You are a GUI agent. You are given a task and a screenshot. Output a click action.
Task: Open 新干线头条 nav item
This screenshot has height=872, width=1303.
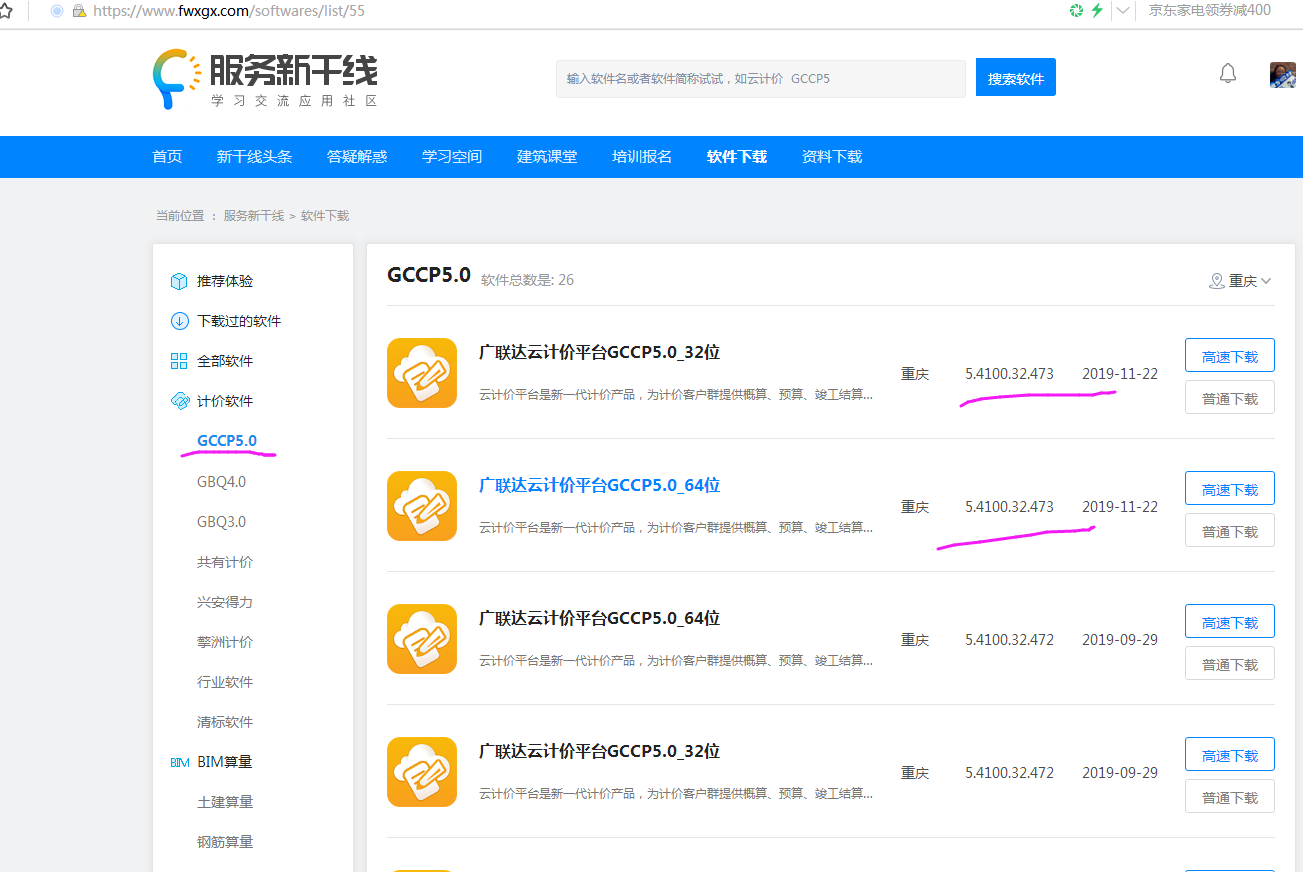coord(255,157)
